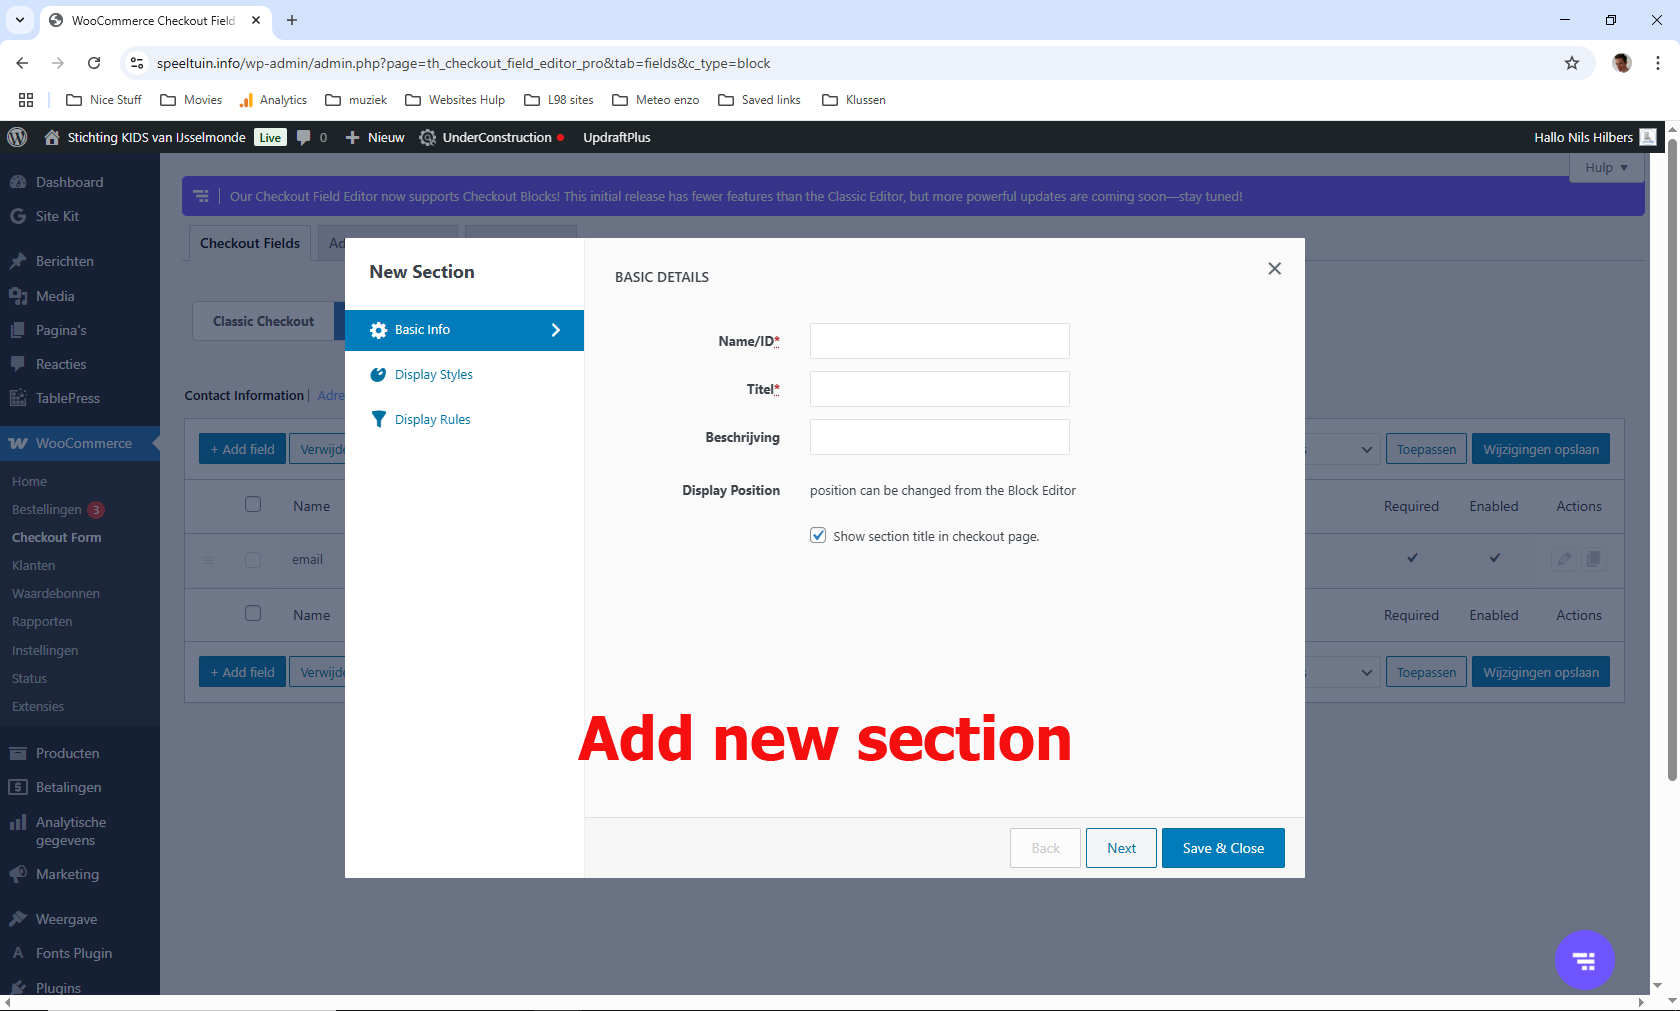This screenshot has width=1680, height=1011.
Task: Check the email field row checkbox
Action: 253,560
